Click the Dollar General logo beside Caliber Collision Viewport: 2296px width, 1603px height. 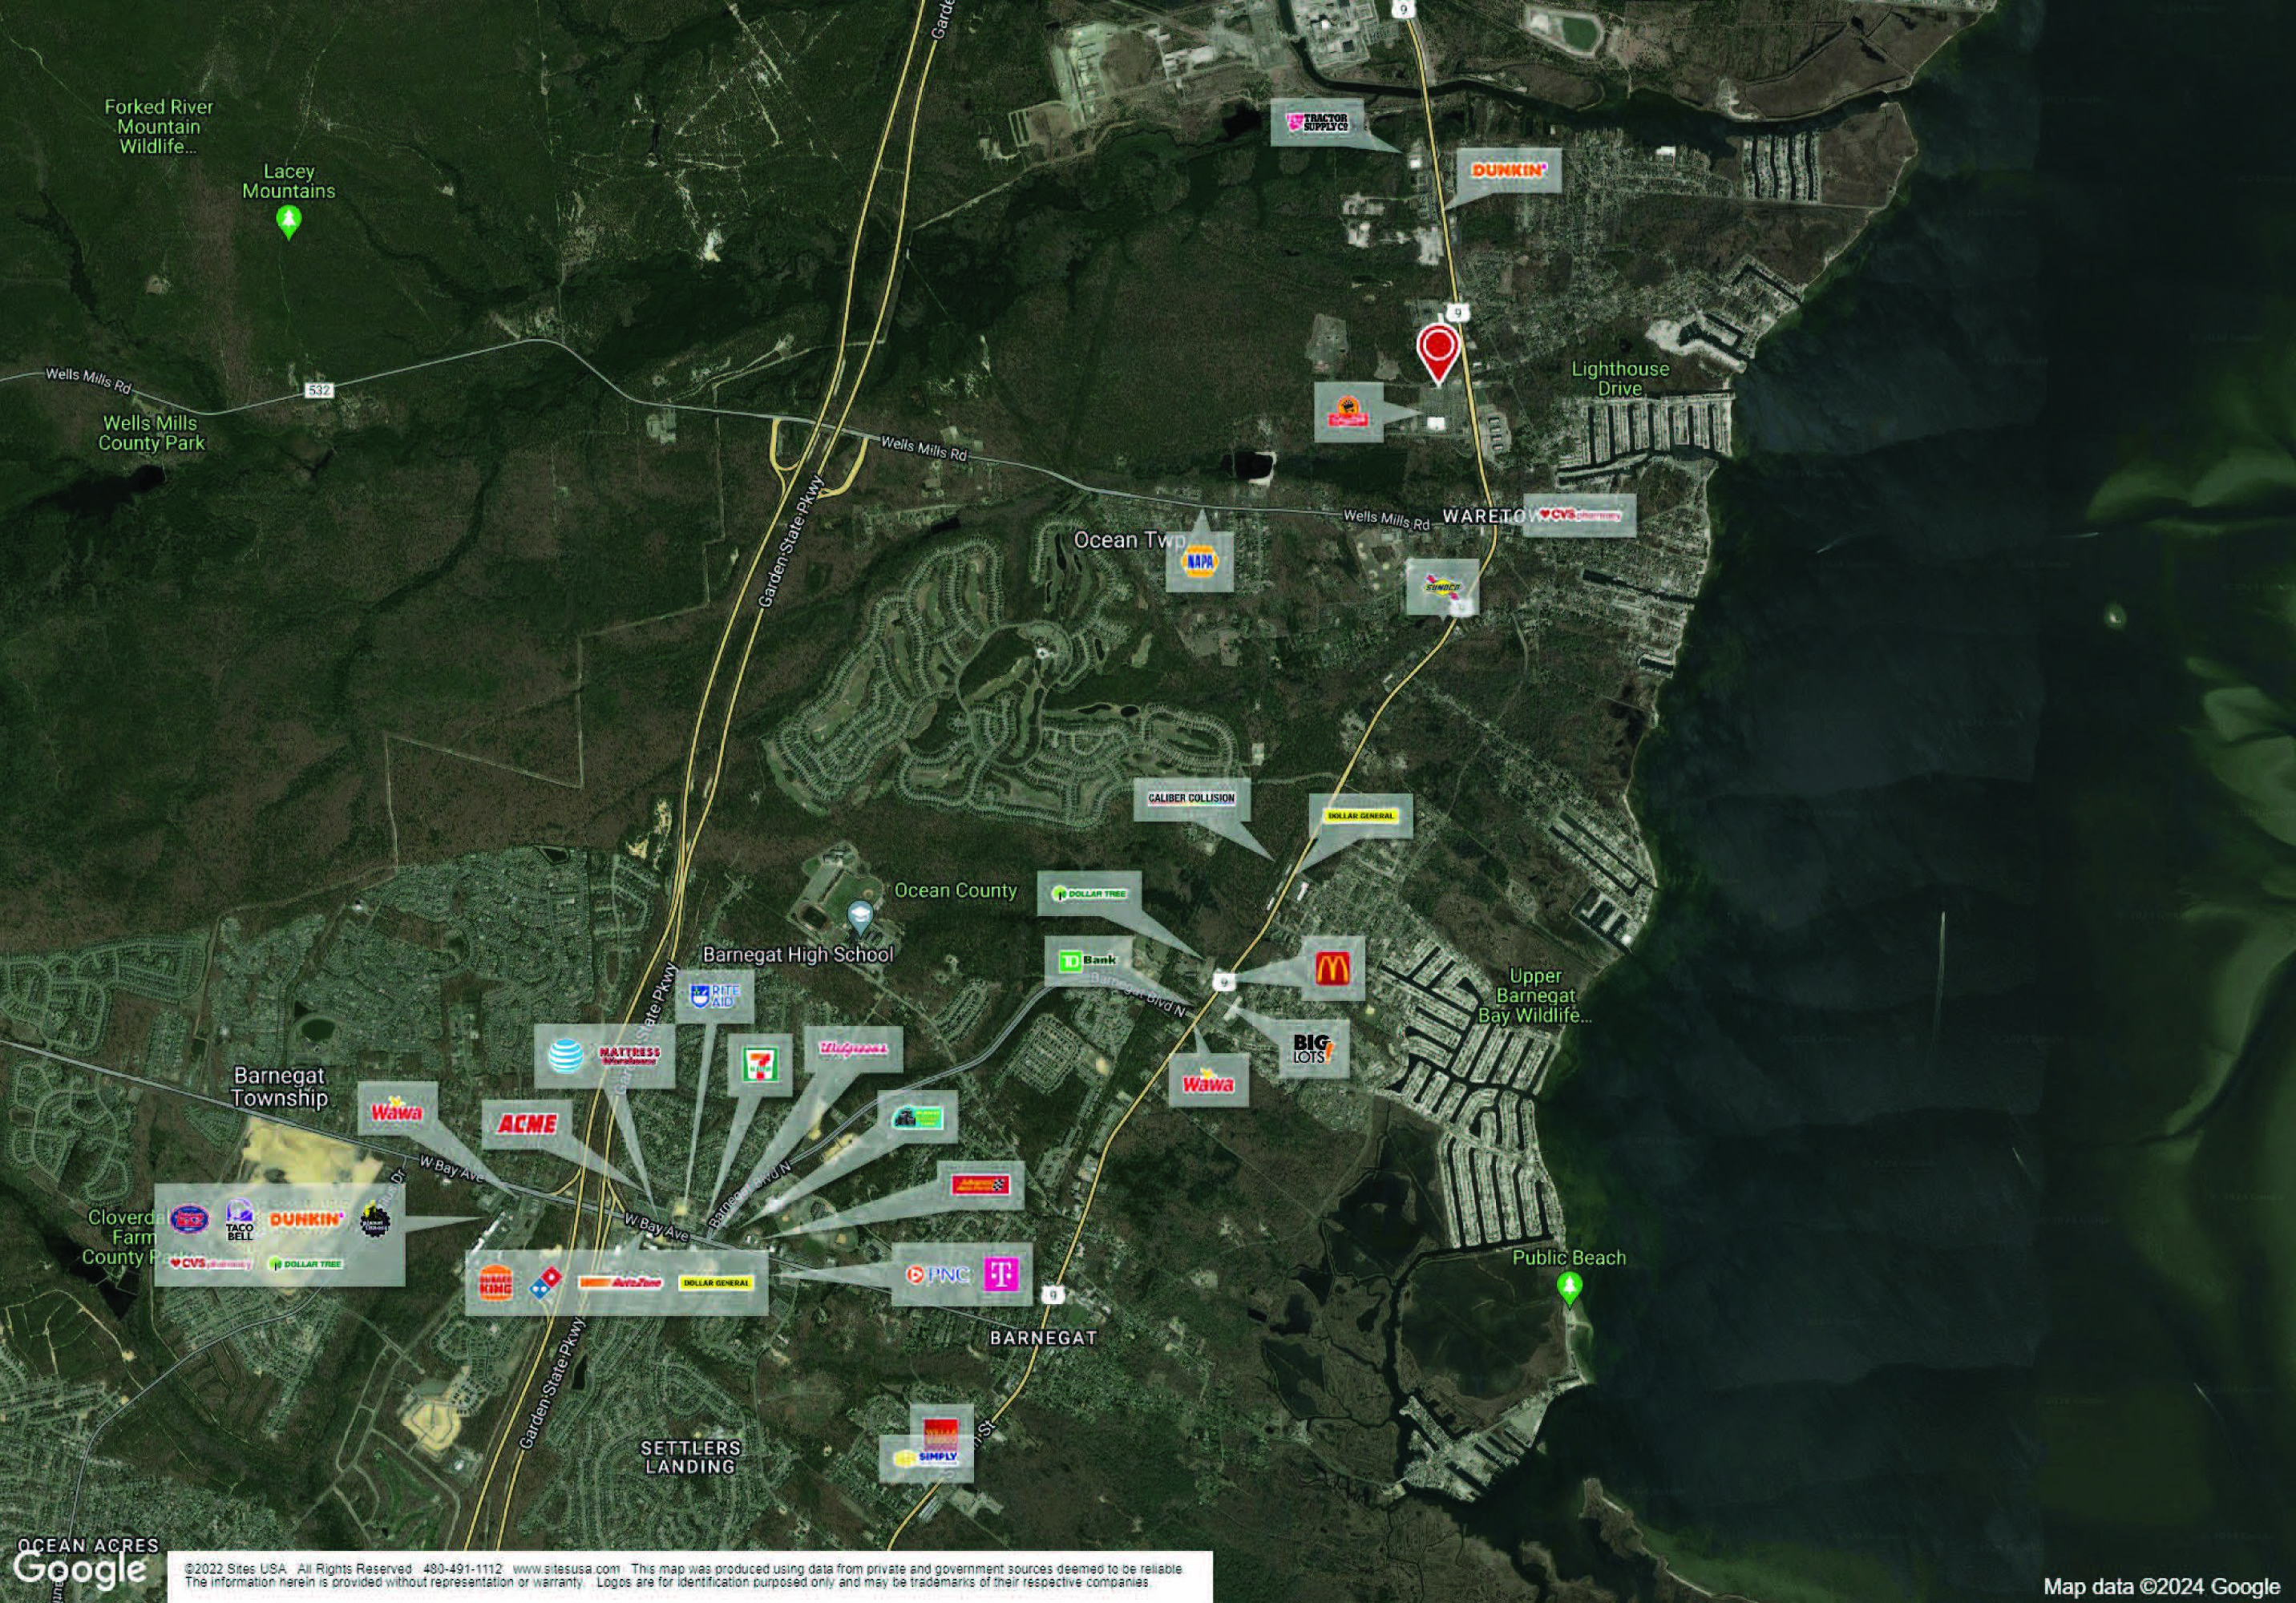pos(1360,816)
